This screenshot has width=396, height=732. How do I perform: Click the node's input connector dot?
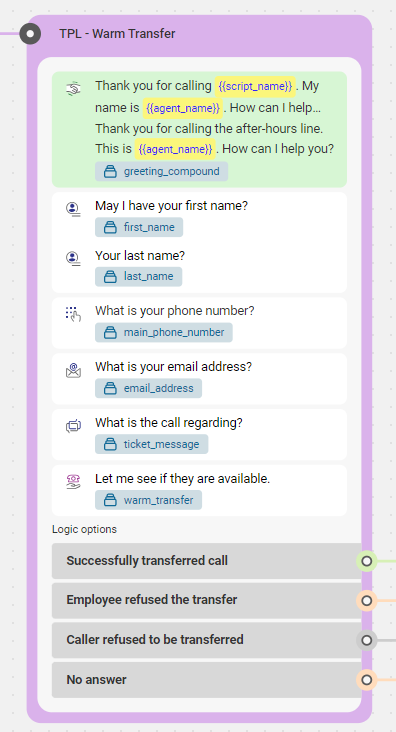(x=30, y=34)
